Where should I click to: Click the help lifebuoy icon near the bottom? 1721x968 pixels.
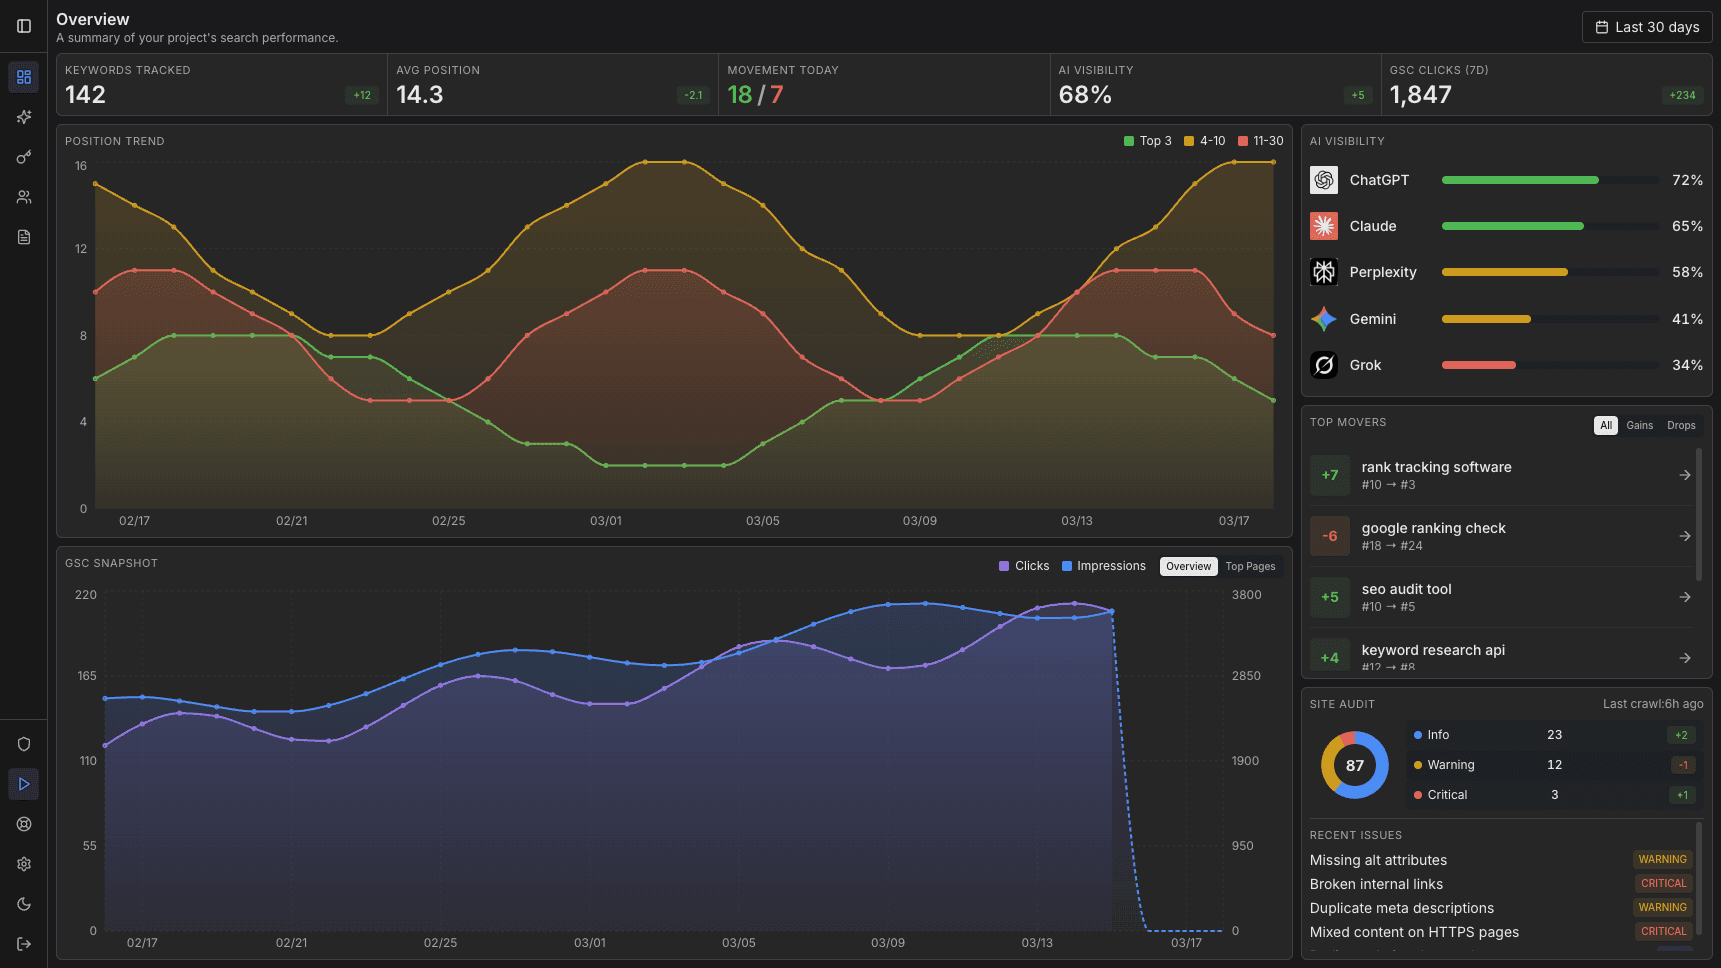(24, 823)
